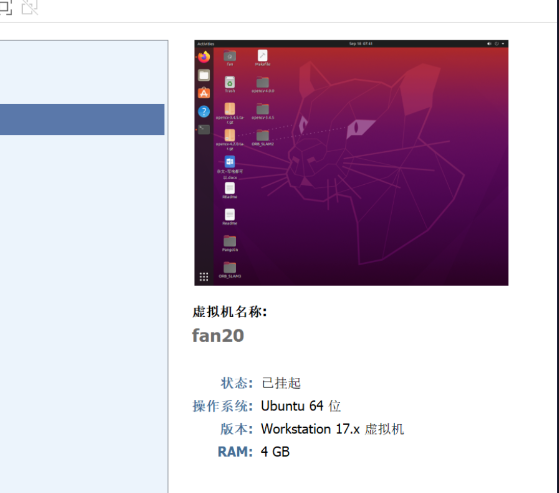The width and height of the screenshot is (559, 493).
Task: Click the RAM label
Action: (235, 452)
